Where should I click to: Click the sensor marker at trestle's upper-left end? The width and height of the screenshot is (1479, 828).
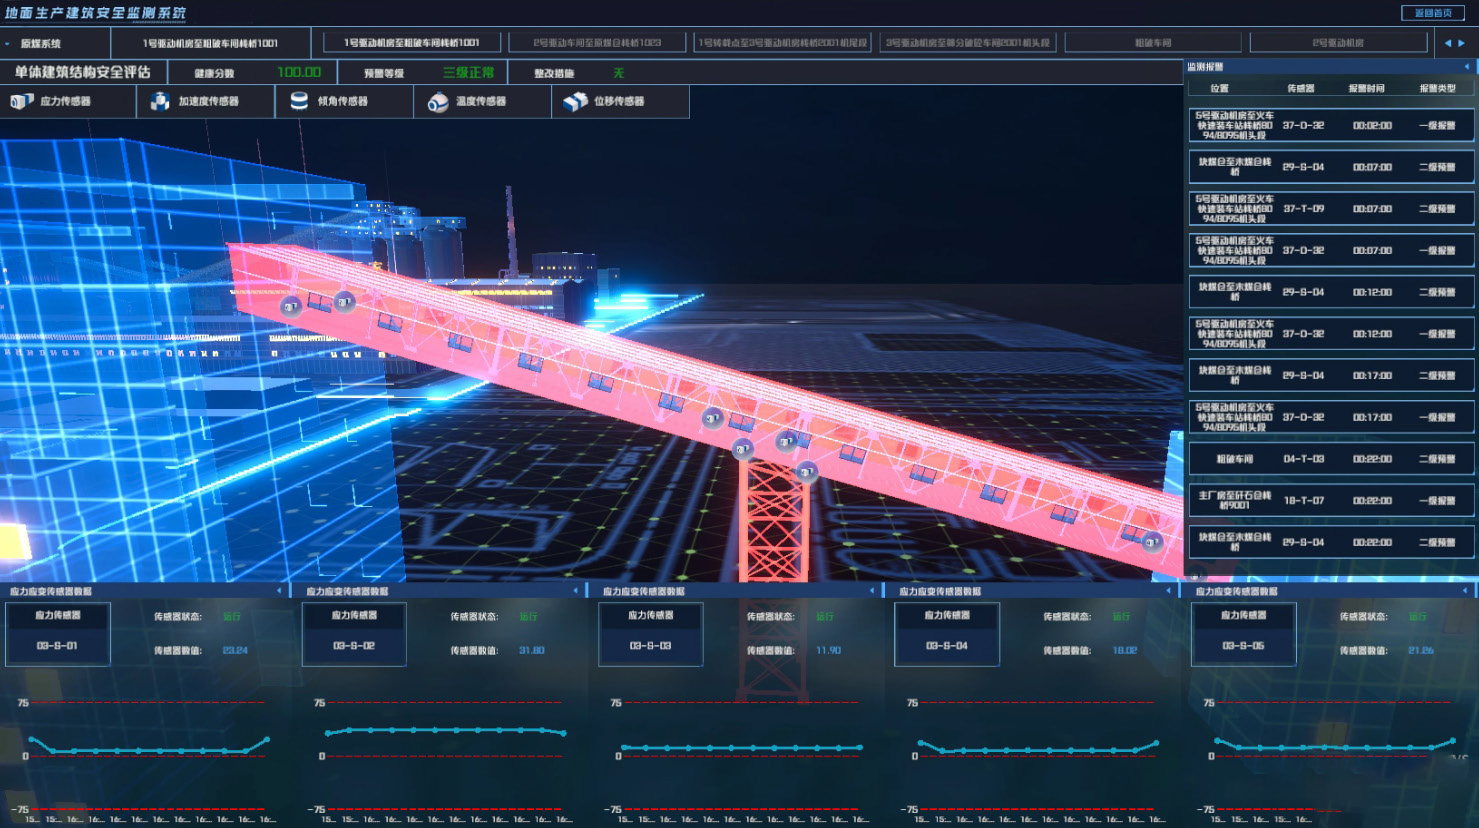click(291, 306)
